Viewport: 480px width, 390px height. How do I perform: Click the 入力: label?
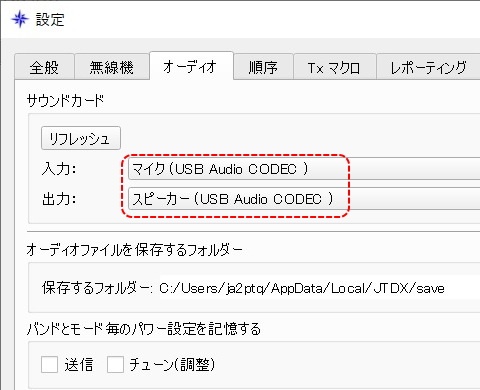click(x=59, y=169)
